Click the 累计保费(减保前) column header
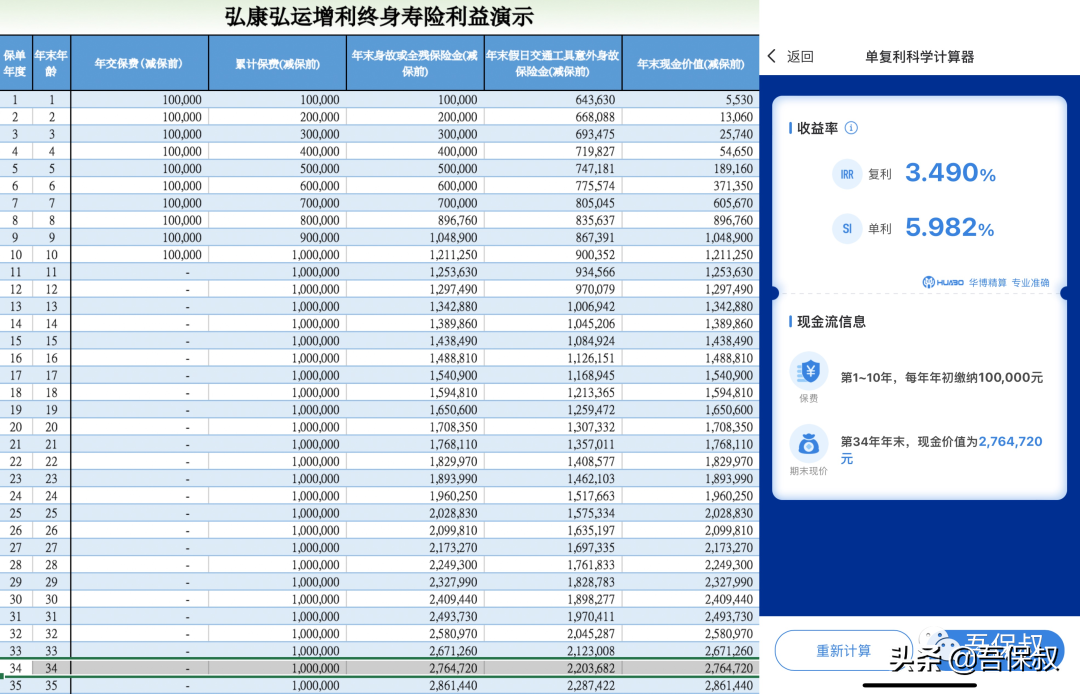 click(x=278, y=63)
